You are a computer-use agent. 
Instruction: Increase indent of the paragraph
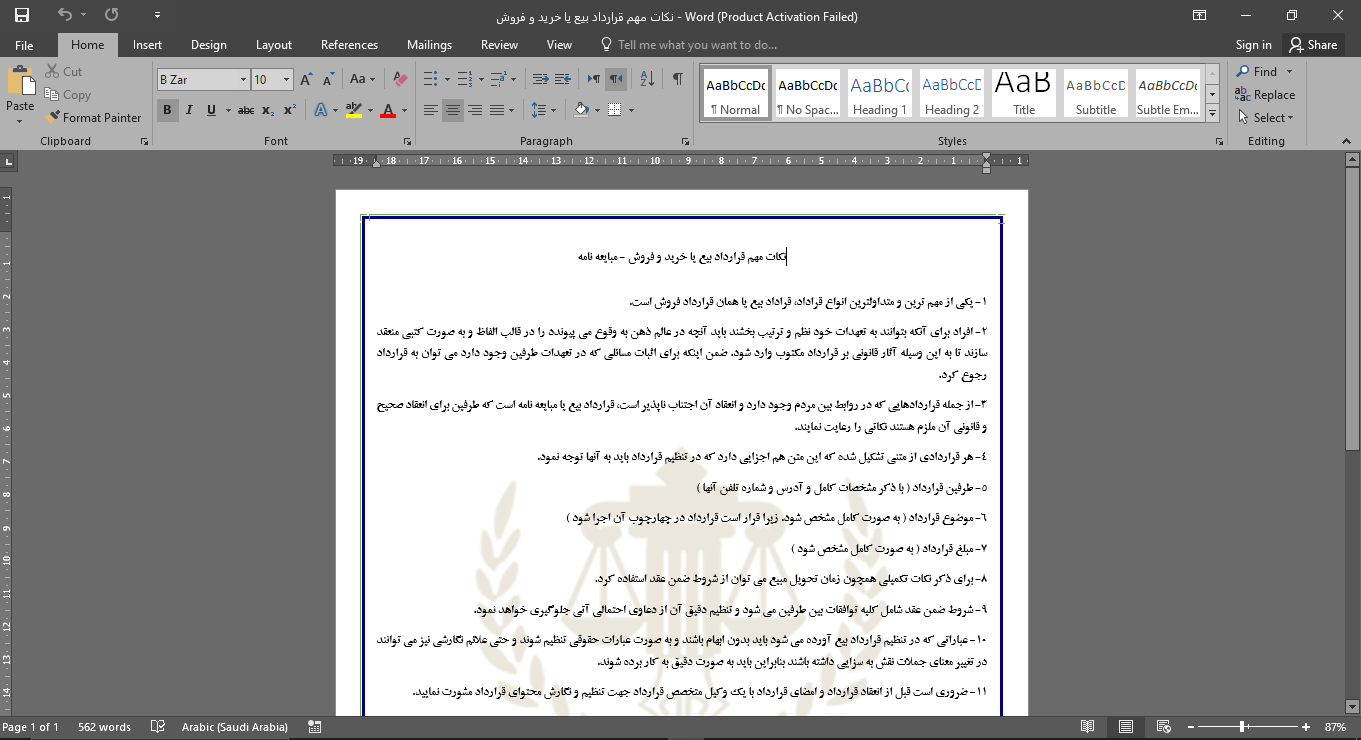(x=565, y=80)
